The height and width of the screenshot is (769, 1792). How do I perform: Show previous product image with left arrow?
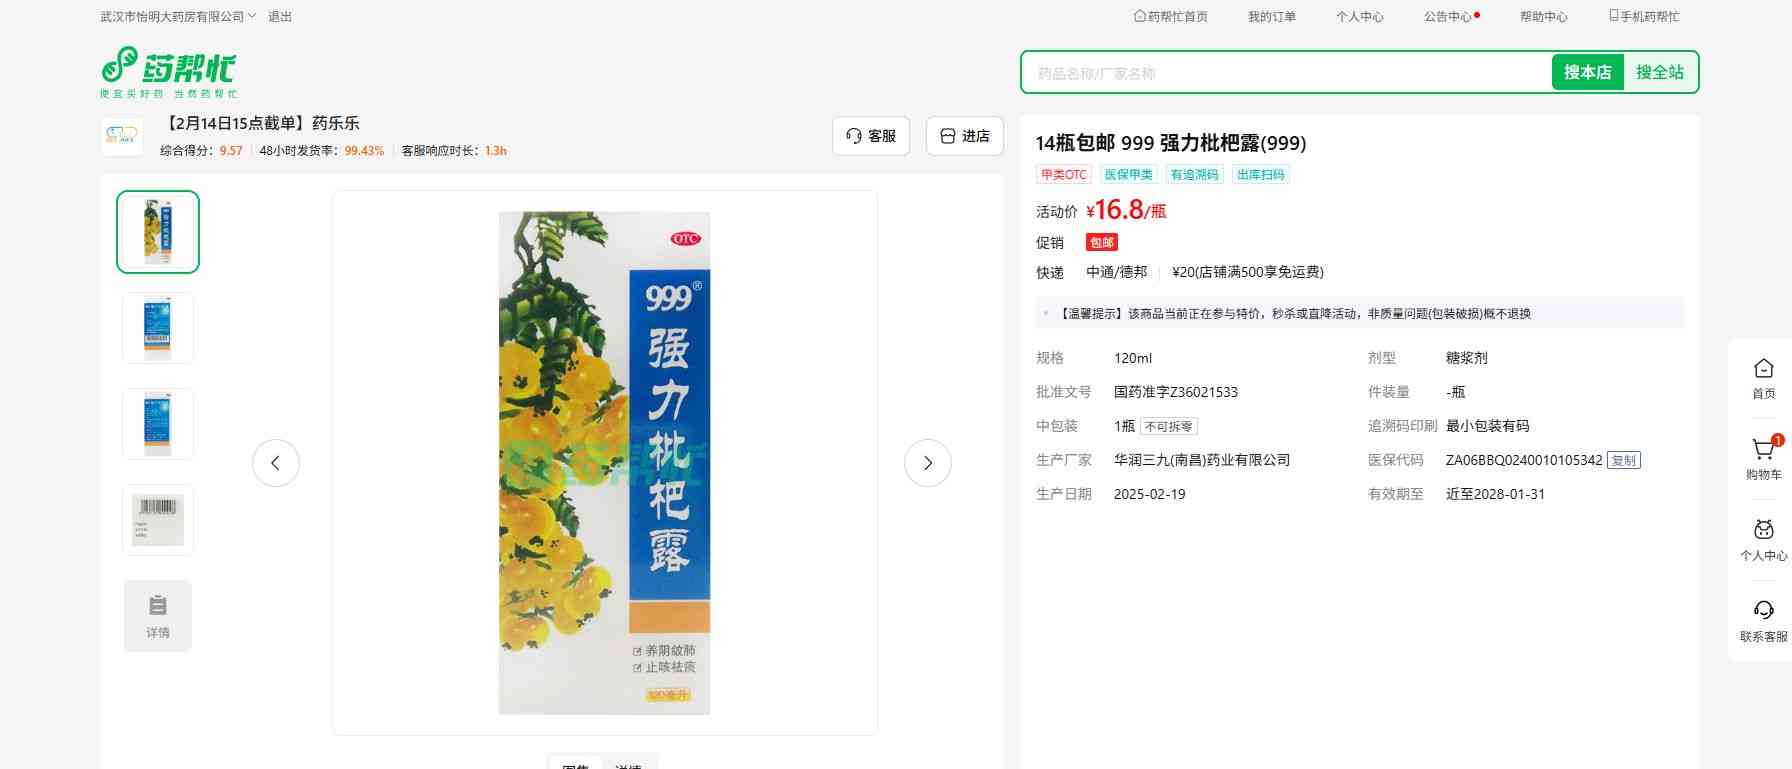point(276,463)
